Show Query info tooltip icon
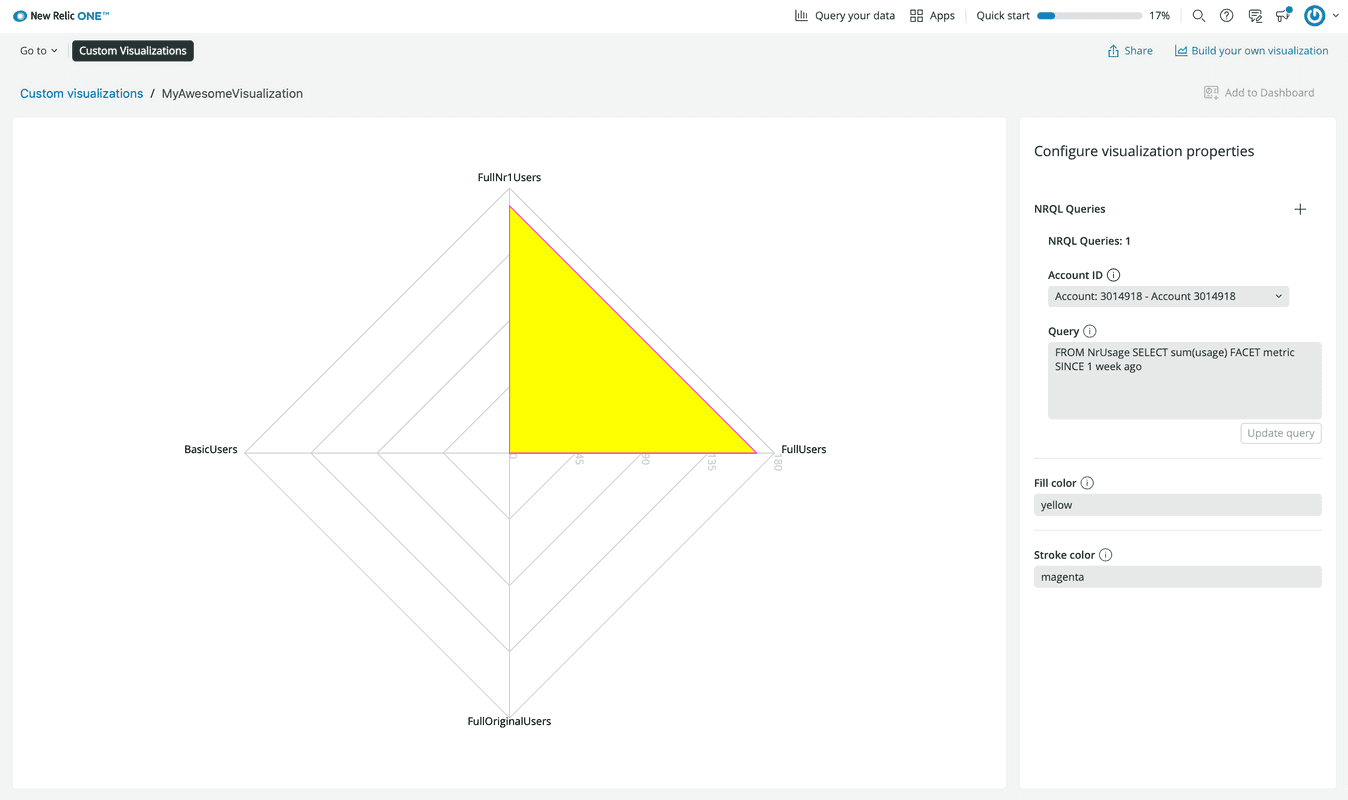This screenshot has height=800, width=1348. (x=1090, y=331)
